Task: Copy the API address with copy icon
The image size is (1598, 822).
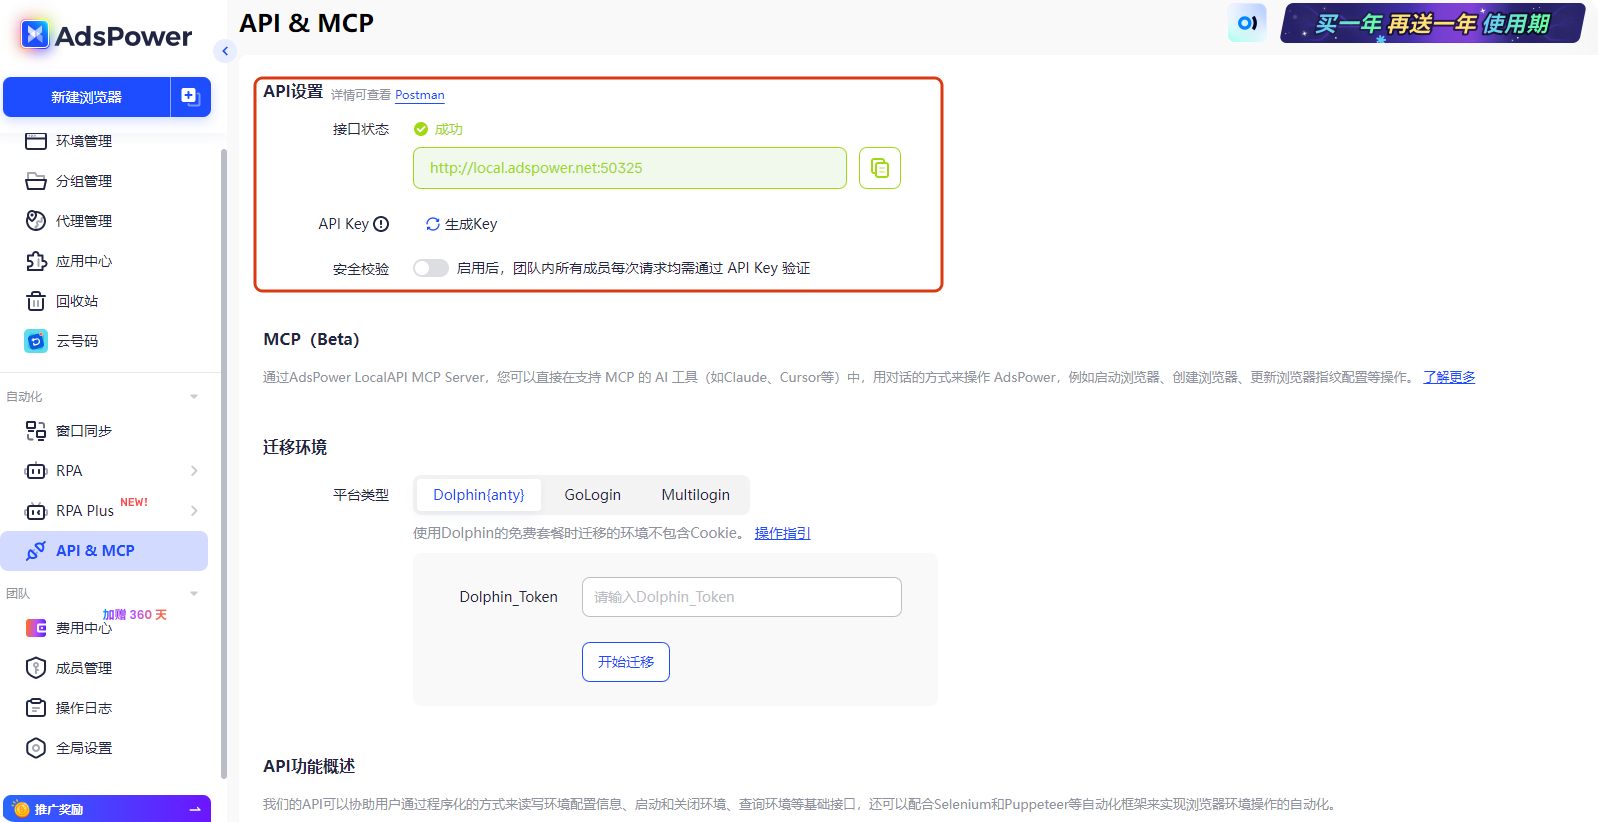Action: [880, 168]
